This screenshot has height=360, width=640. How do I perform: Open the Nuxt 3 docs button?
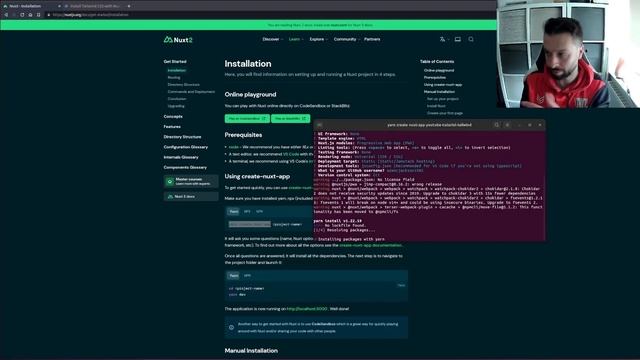191,196
